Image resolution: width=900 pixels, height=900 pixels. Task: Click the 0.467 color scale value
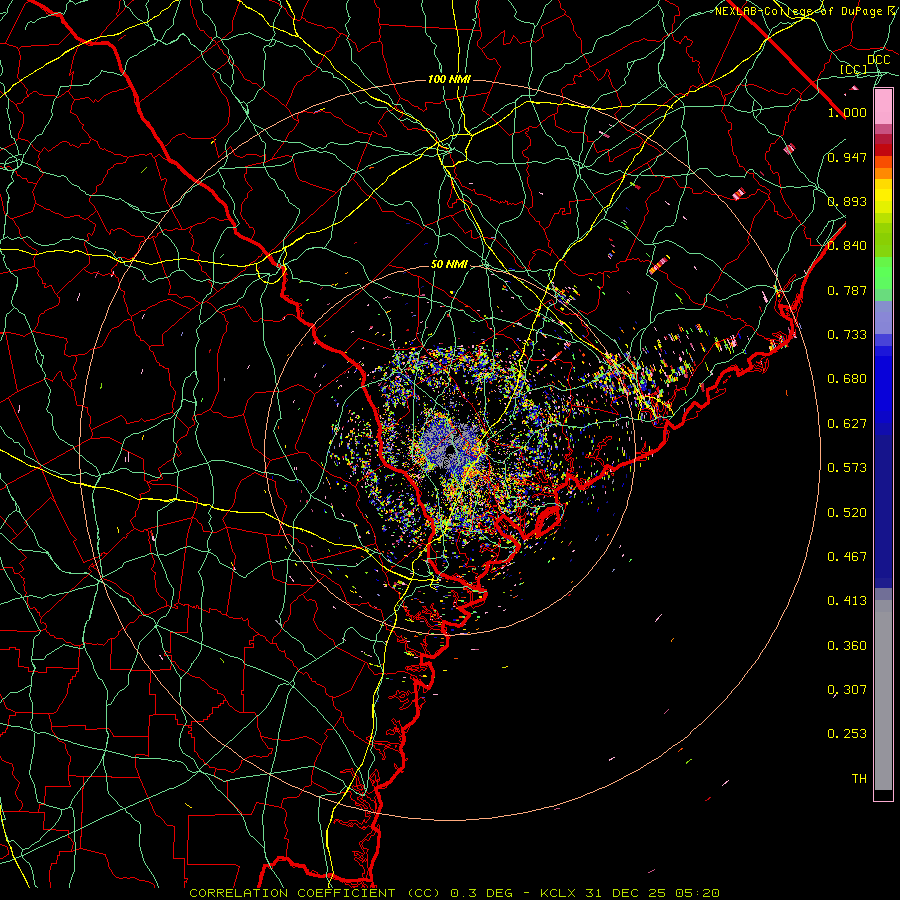847,557
